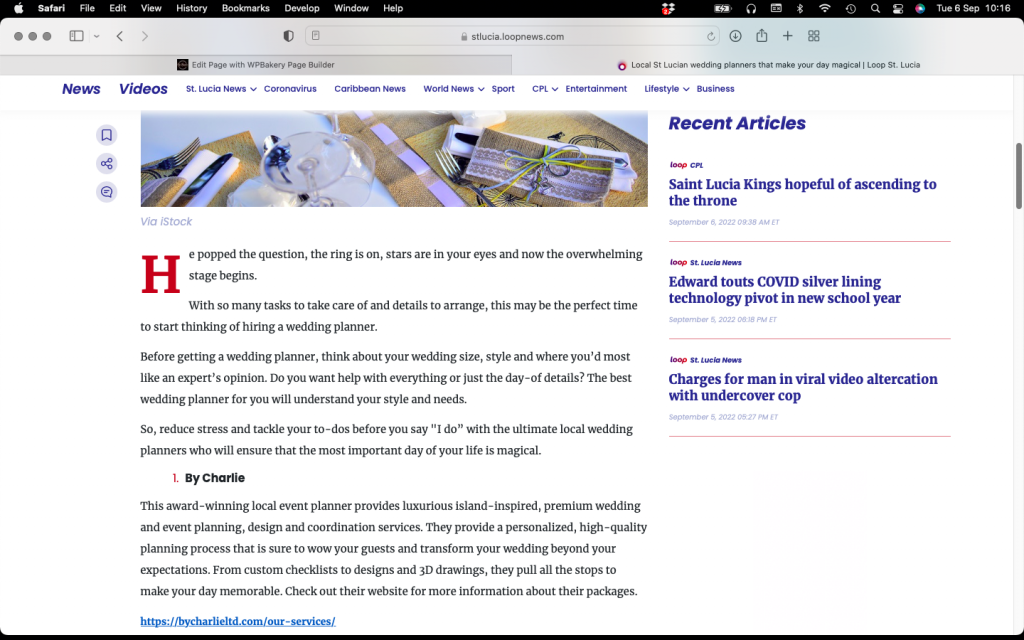This screenshot has width=1024, height=640.
Task: Open the bycharlieltd.com our-services link
Action: pos(238,621)
